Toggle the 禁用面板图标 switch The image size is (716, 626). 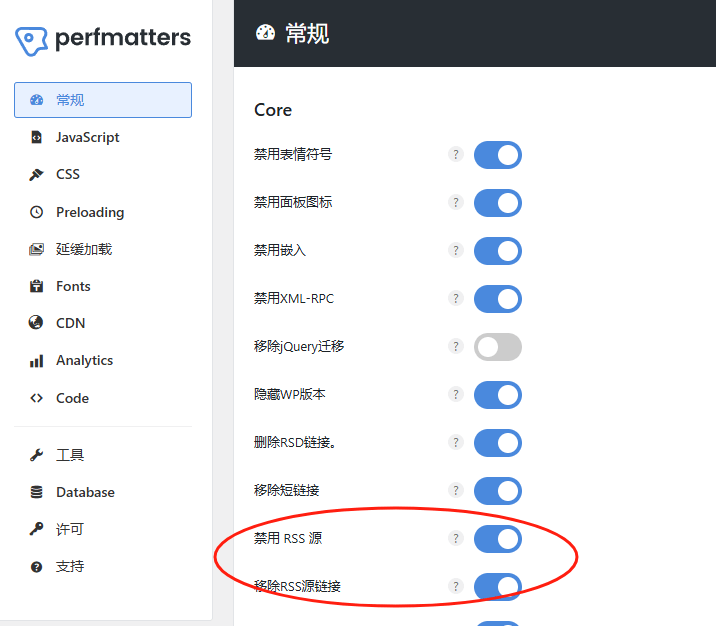[498, 203]
